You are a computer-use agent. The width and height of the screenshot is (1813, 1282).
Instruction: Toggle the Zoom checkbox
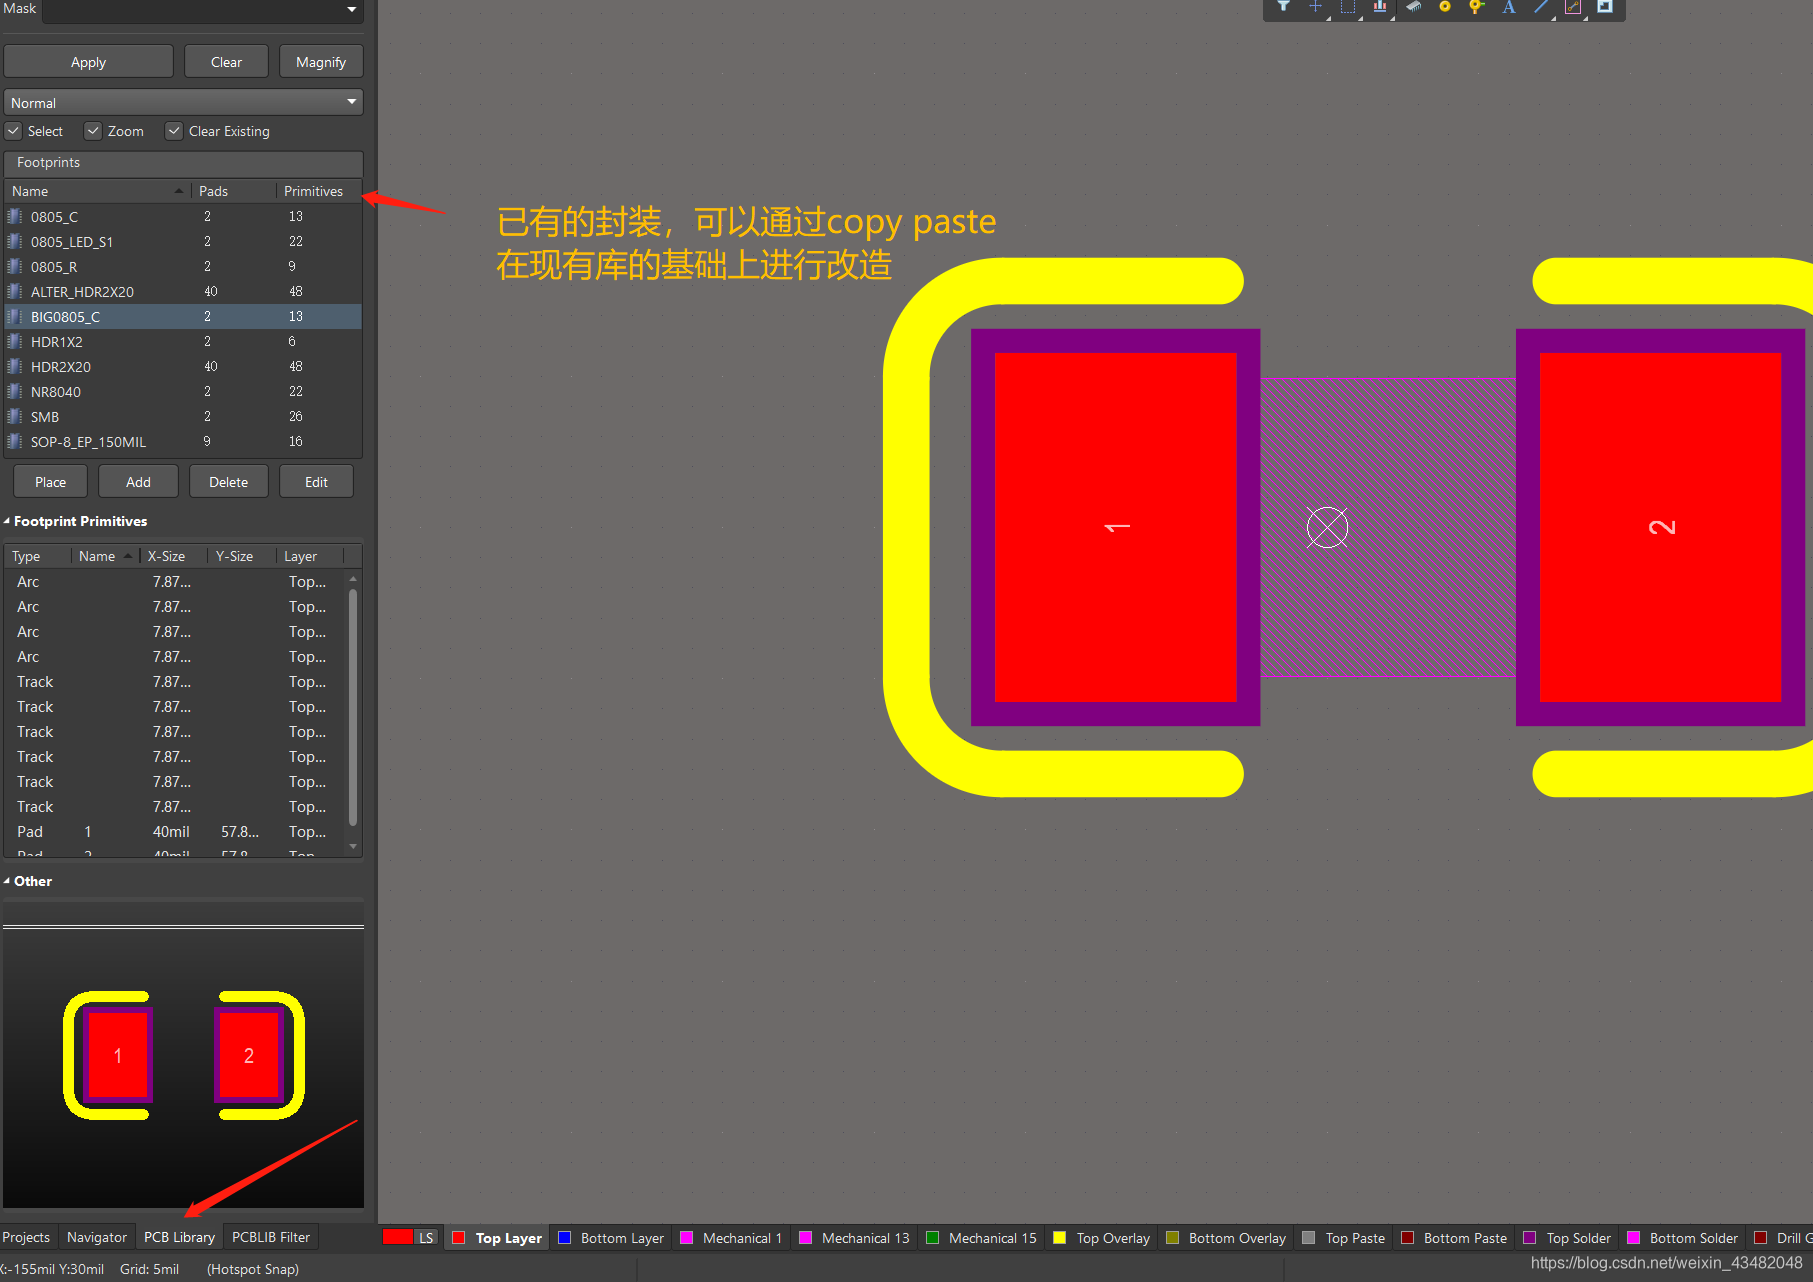[x=94, y=131]
